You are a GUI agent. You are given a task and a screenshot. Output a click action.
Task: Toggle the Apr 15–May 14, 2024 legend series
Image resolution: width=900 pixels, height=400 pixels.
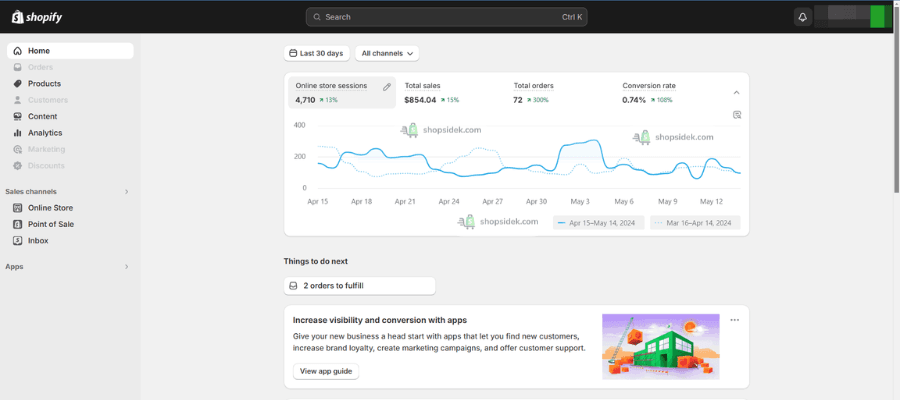[599, 223]
